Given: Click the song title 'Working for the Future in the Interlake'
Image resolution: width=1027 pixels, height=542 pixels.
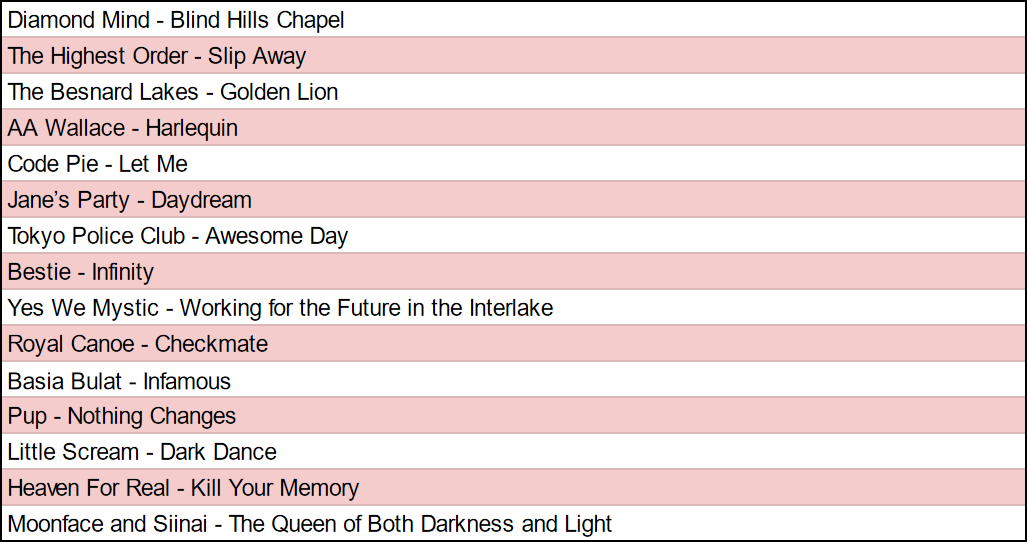Looking at the screenshot, I should click(366, 308).
